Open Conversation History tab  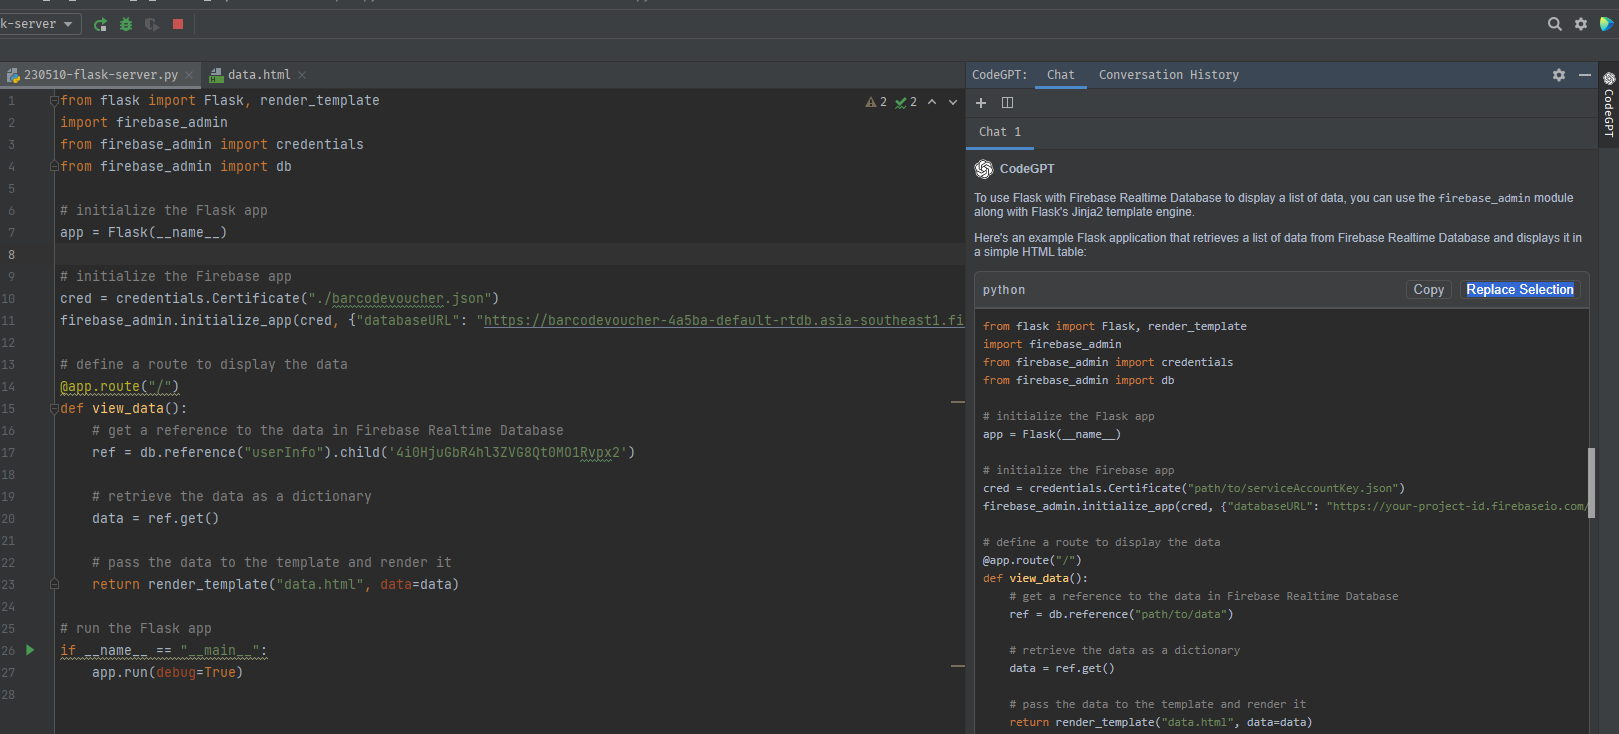(x=1168, y=75)
